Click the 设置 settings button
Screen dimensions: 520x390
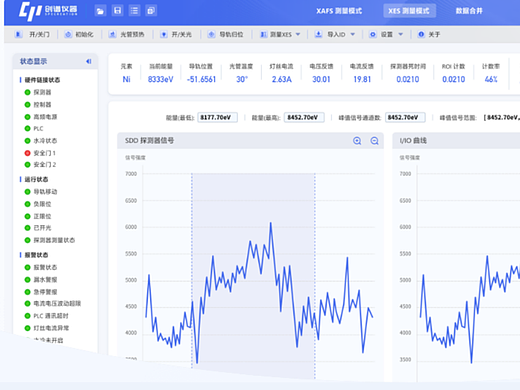tap(381, 34)
